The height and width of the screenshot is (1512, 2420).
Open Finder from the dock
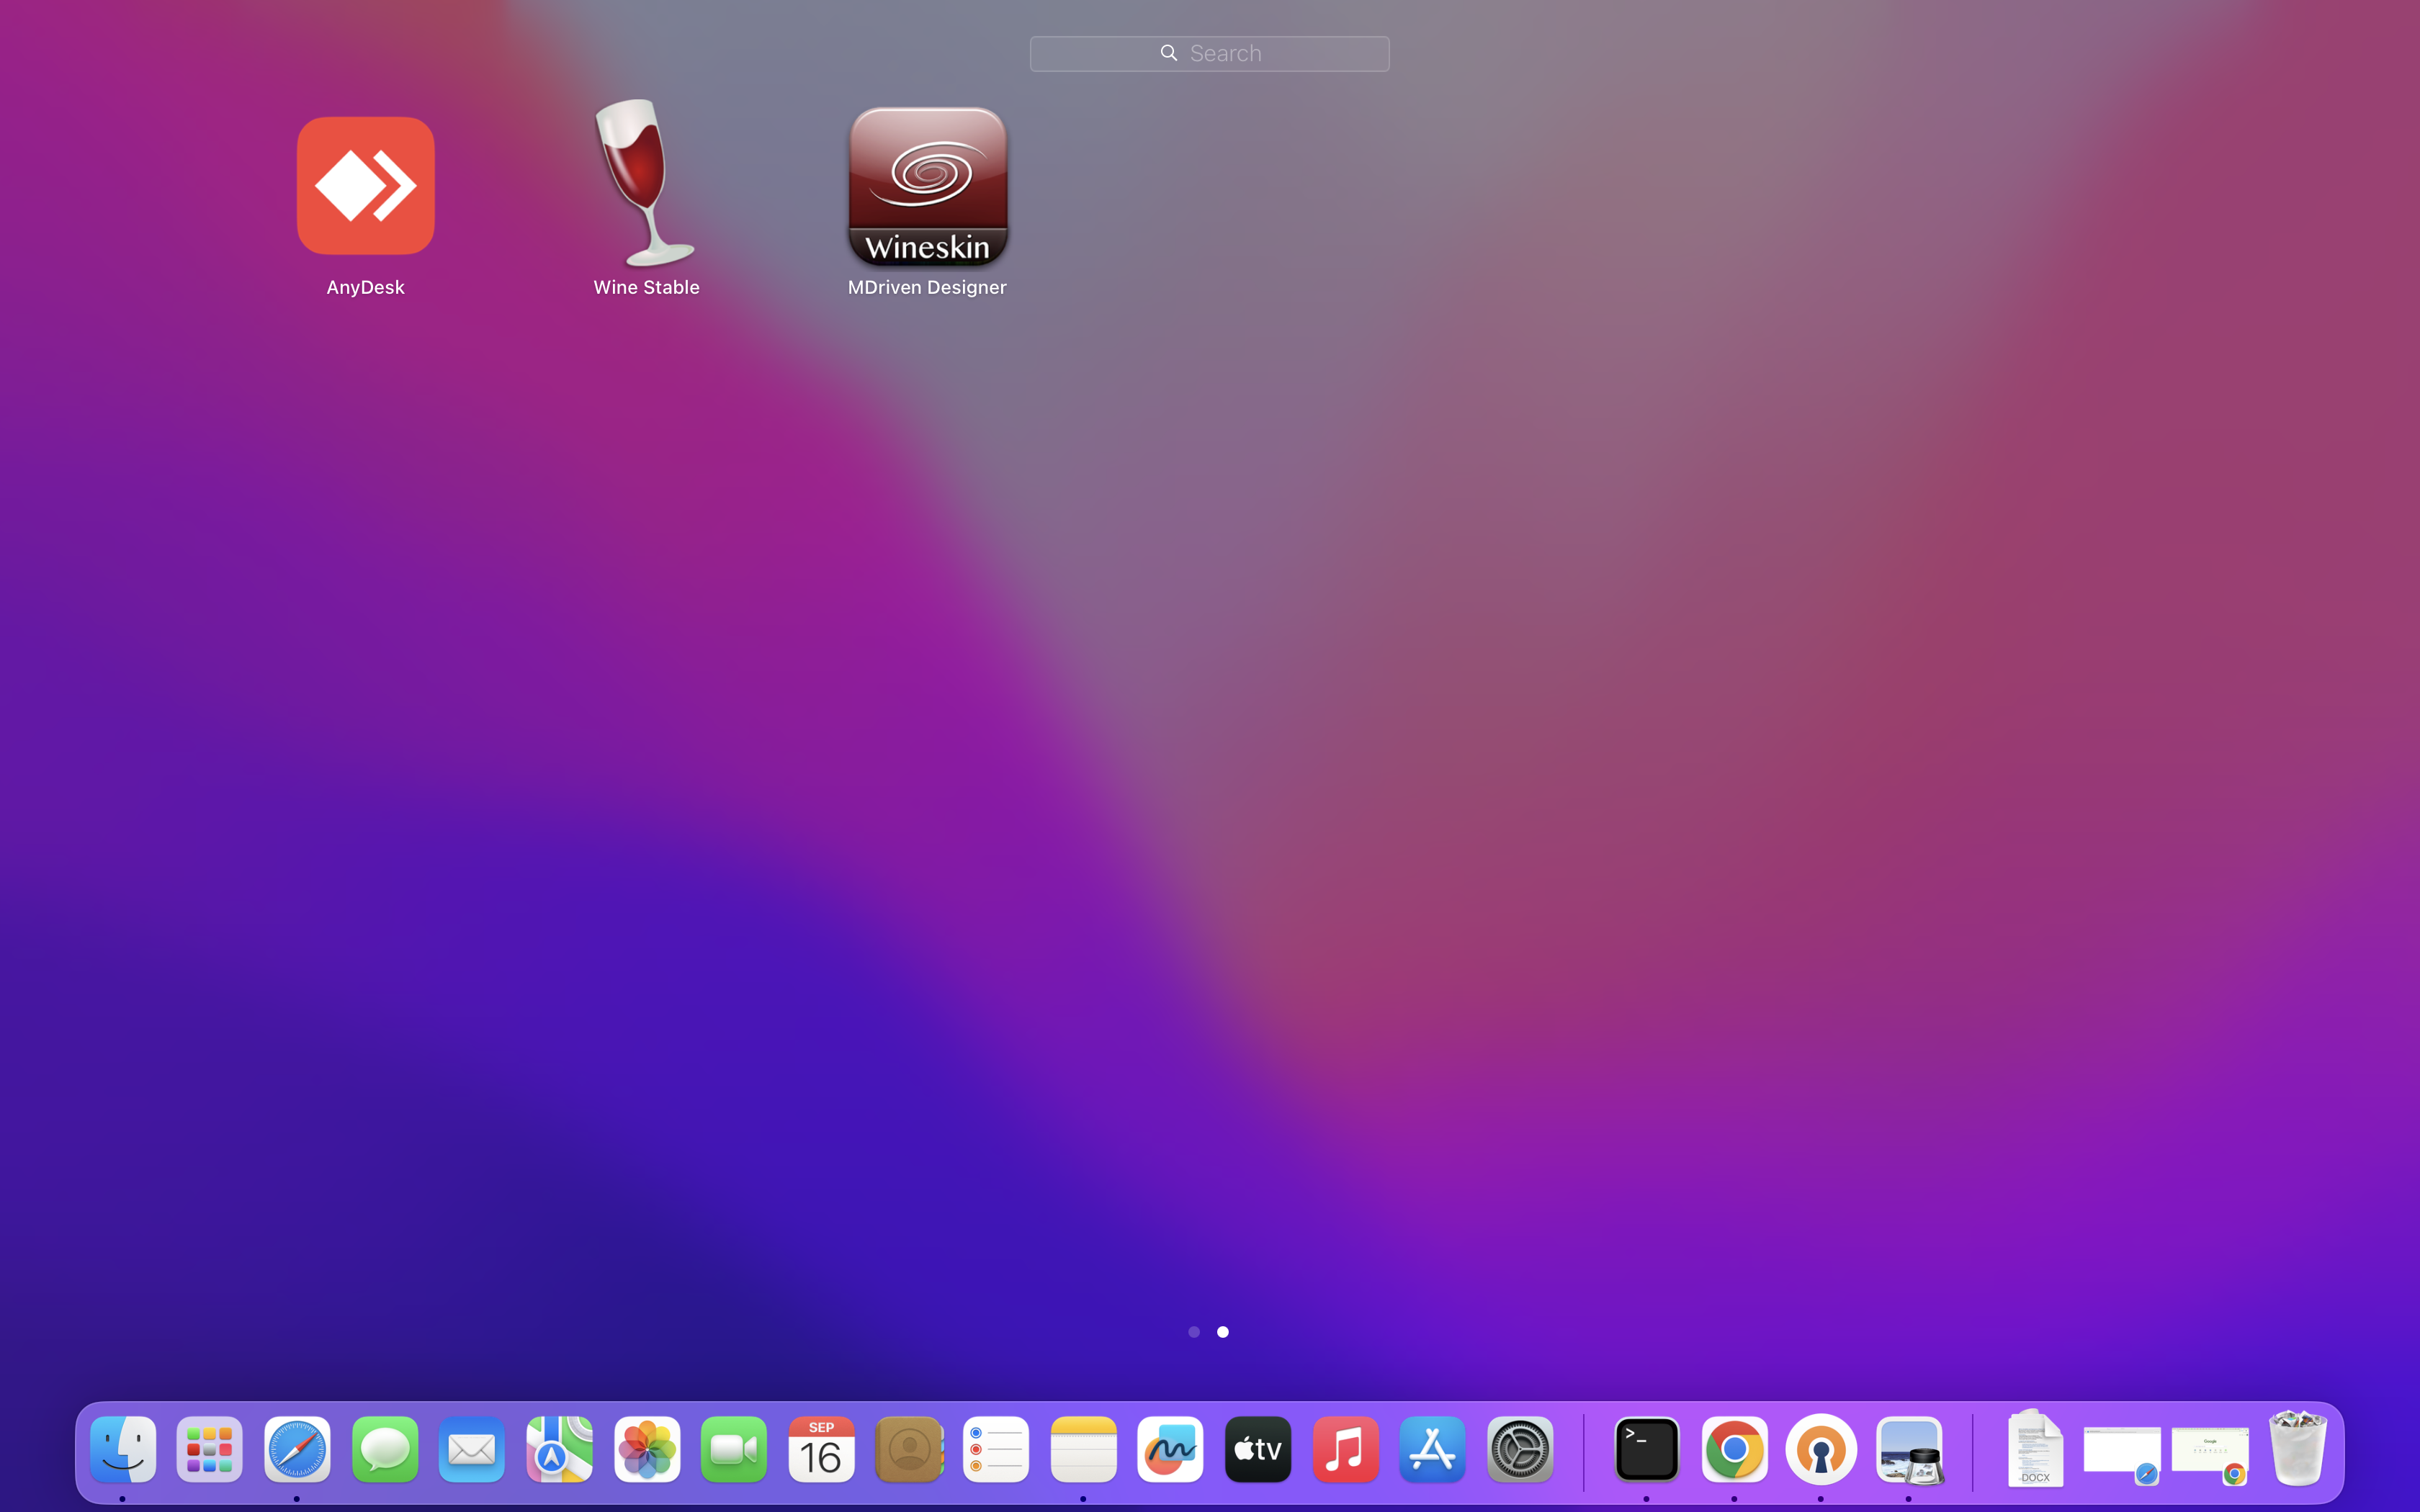pyautogui.click(x=123, y=1449)
